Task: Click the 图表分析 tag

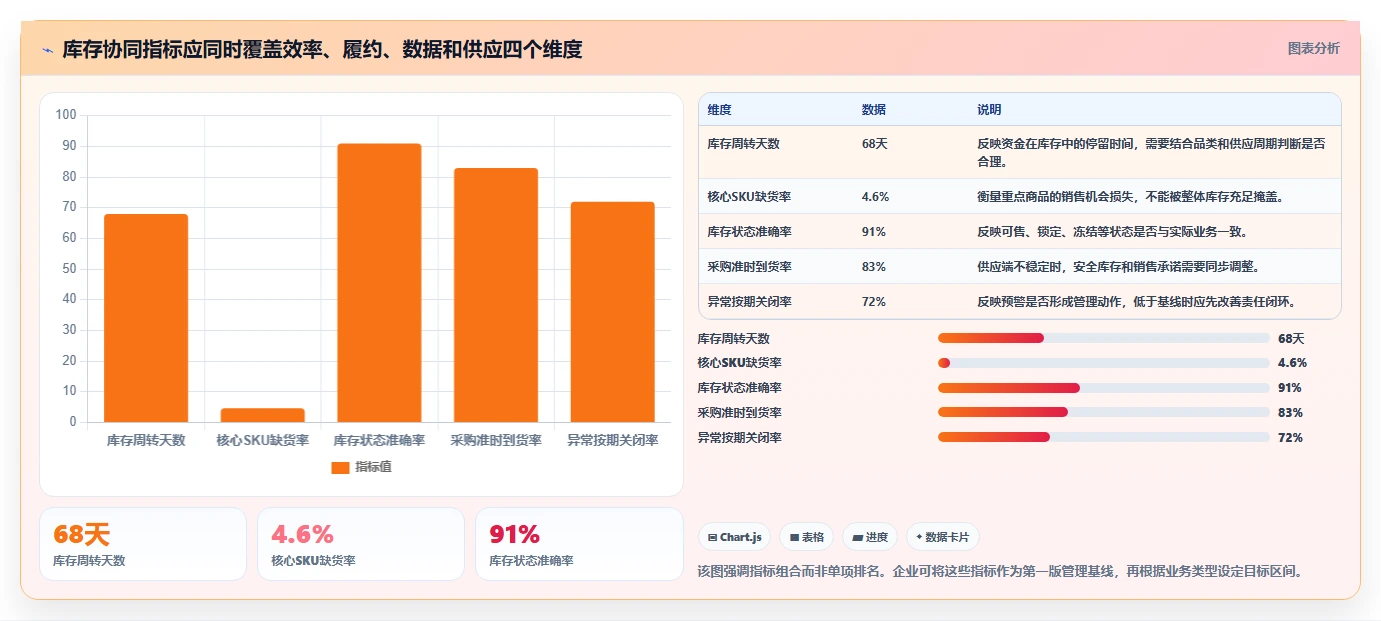Action: (1313, 48)
